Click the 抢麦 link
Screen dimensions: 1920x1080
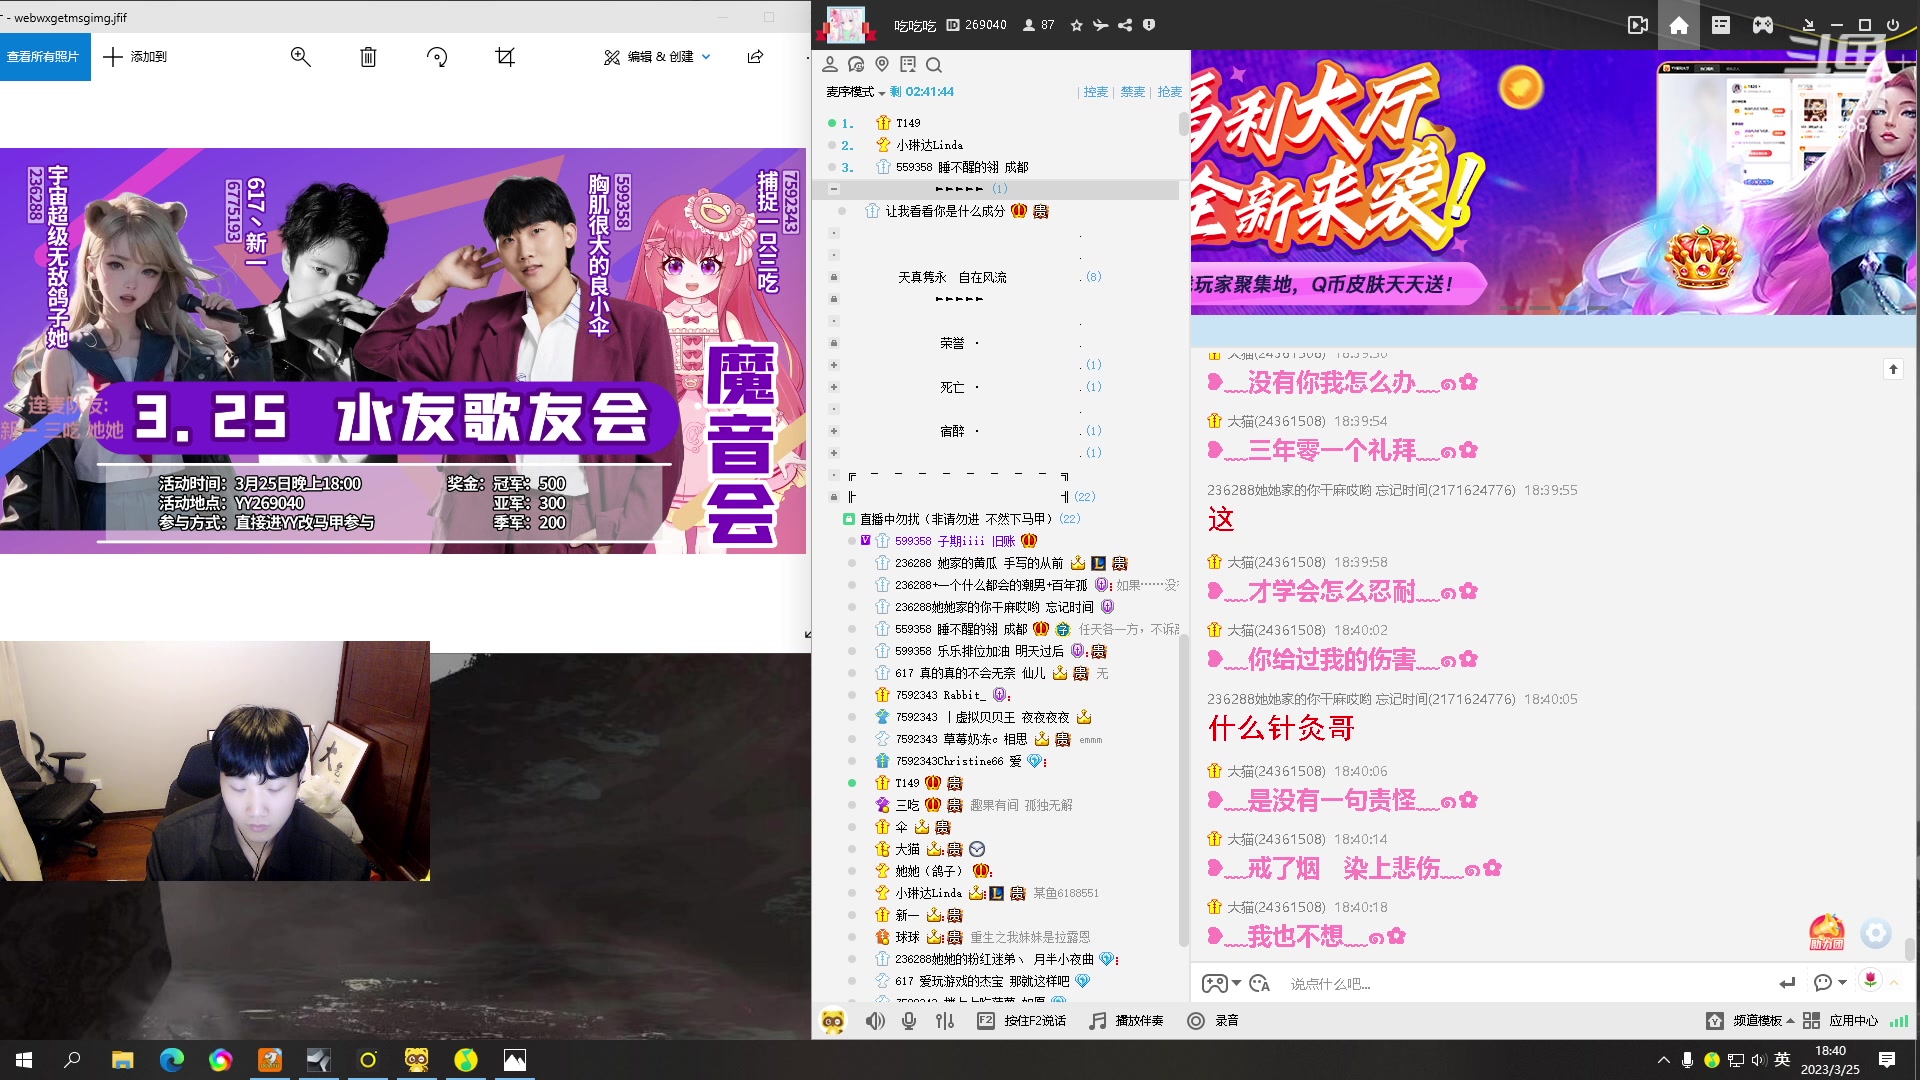click(x=1169, y=91)
